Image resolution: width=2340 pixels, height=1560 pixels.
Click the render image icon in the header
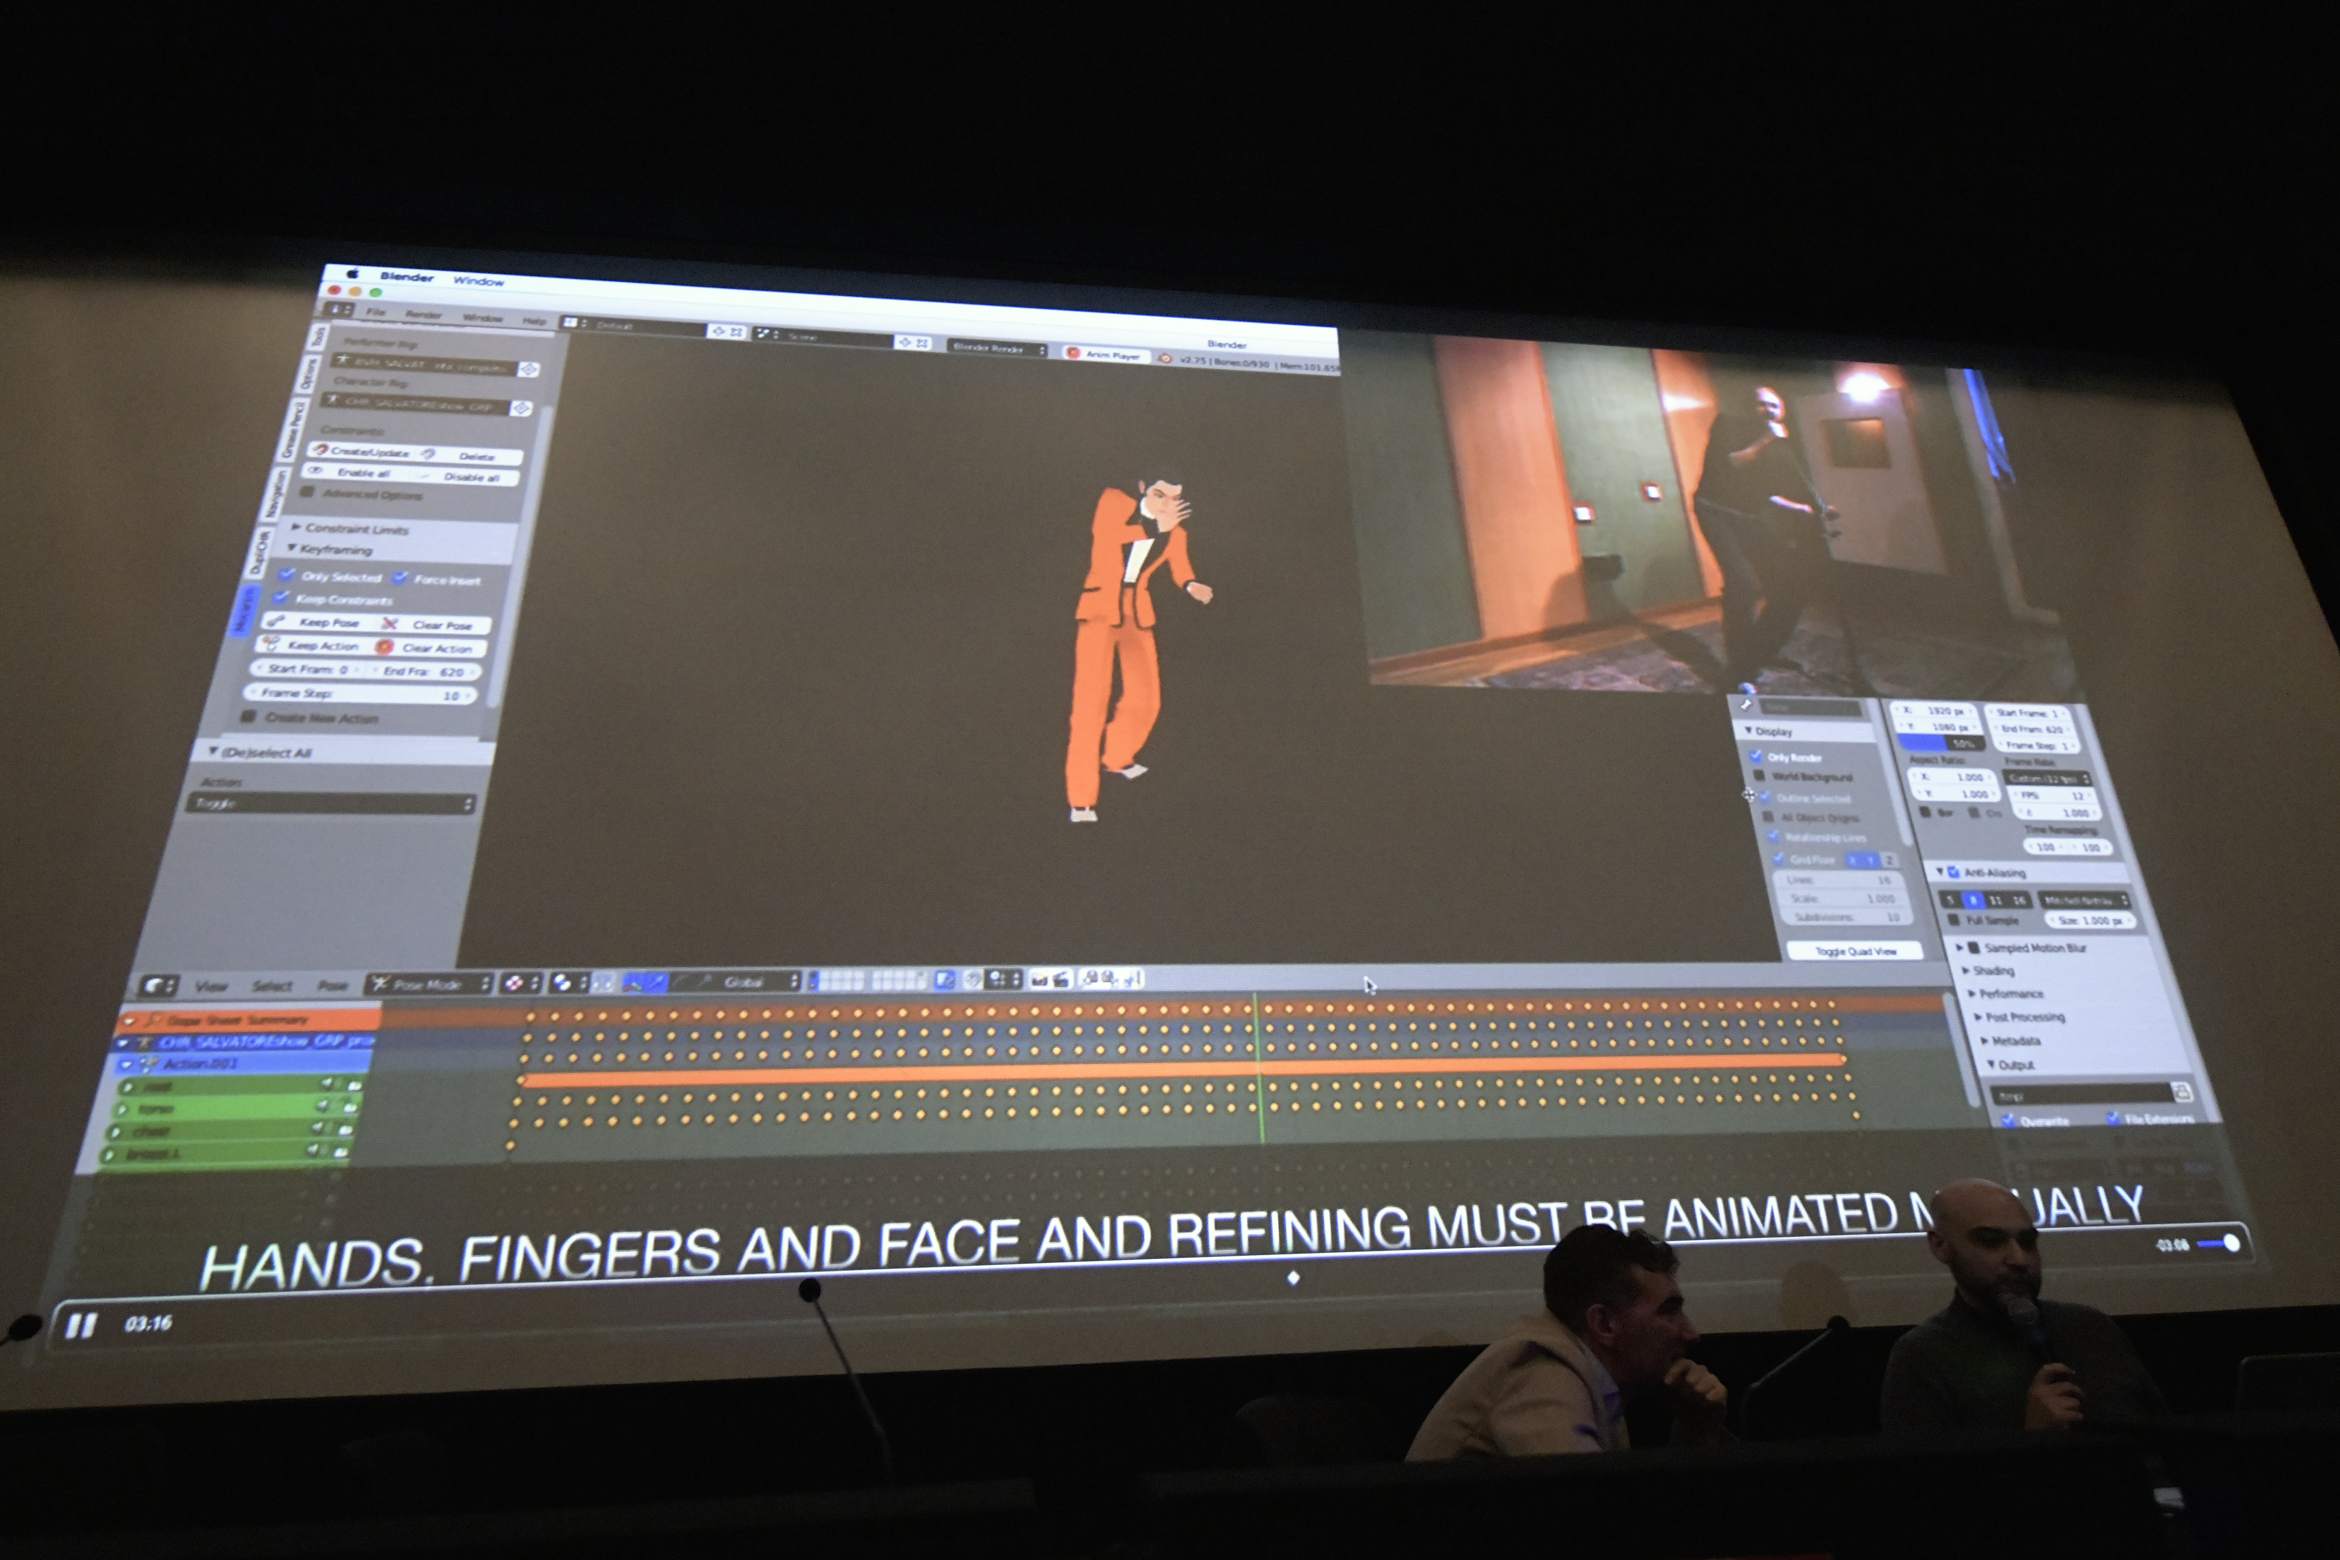point(1039,979)
